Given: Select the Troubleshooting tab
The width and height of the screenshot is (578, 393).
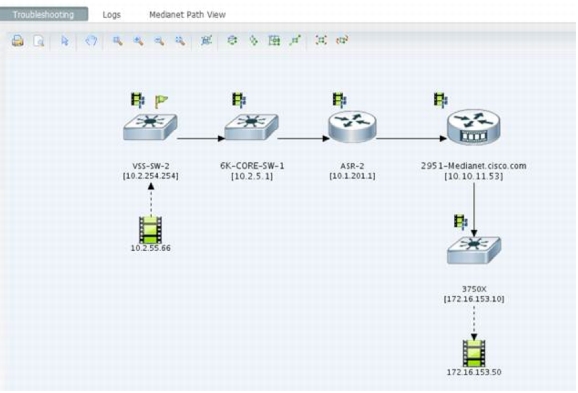Looking at the screenshot, I should [44, 14].
